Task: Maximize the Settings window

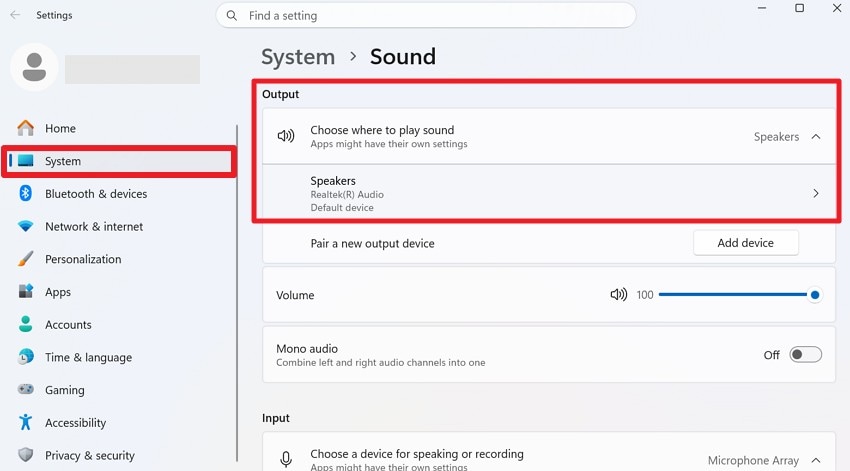Action: click(x=799, y=8)
